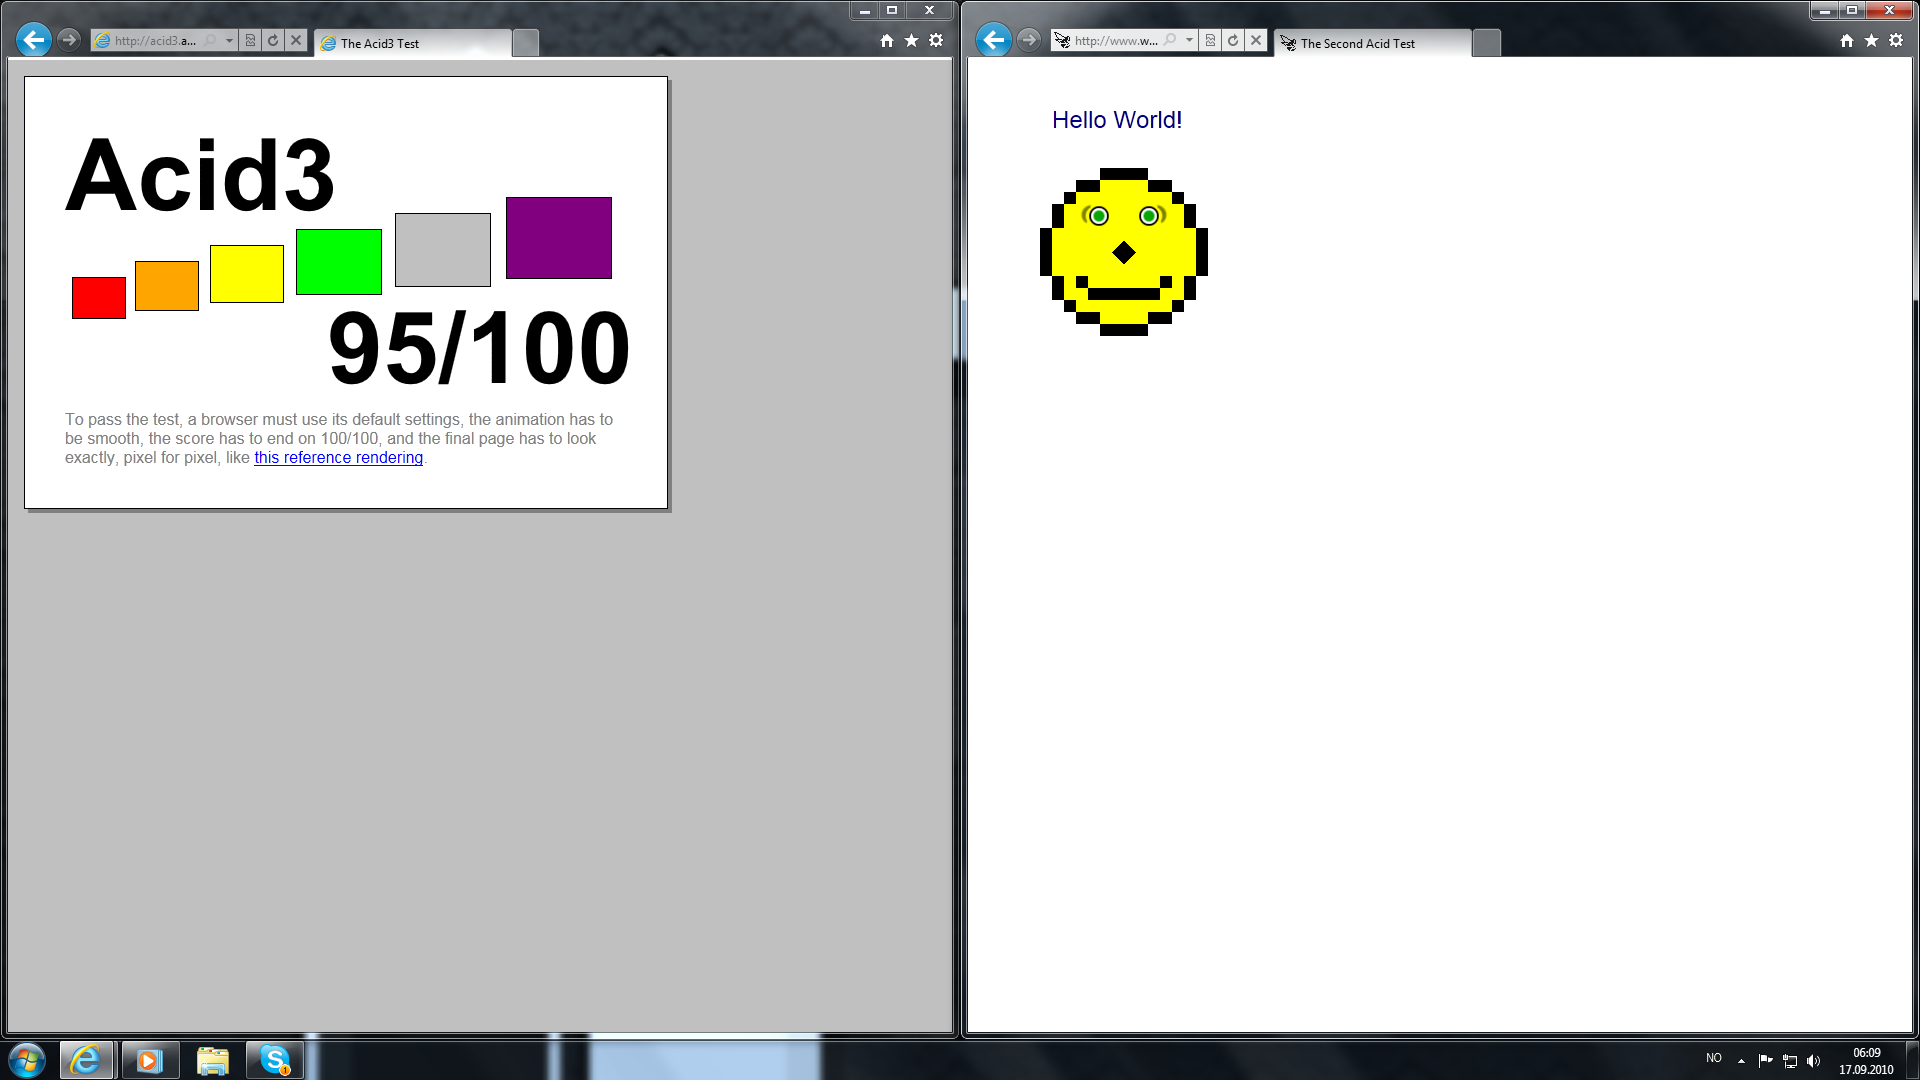
Task: Click the Acid3 heading
Action: coord(200,175)
